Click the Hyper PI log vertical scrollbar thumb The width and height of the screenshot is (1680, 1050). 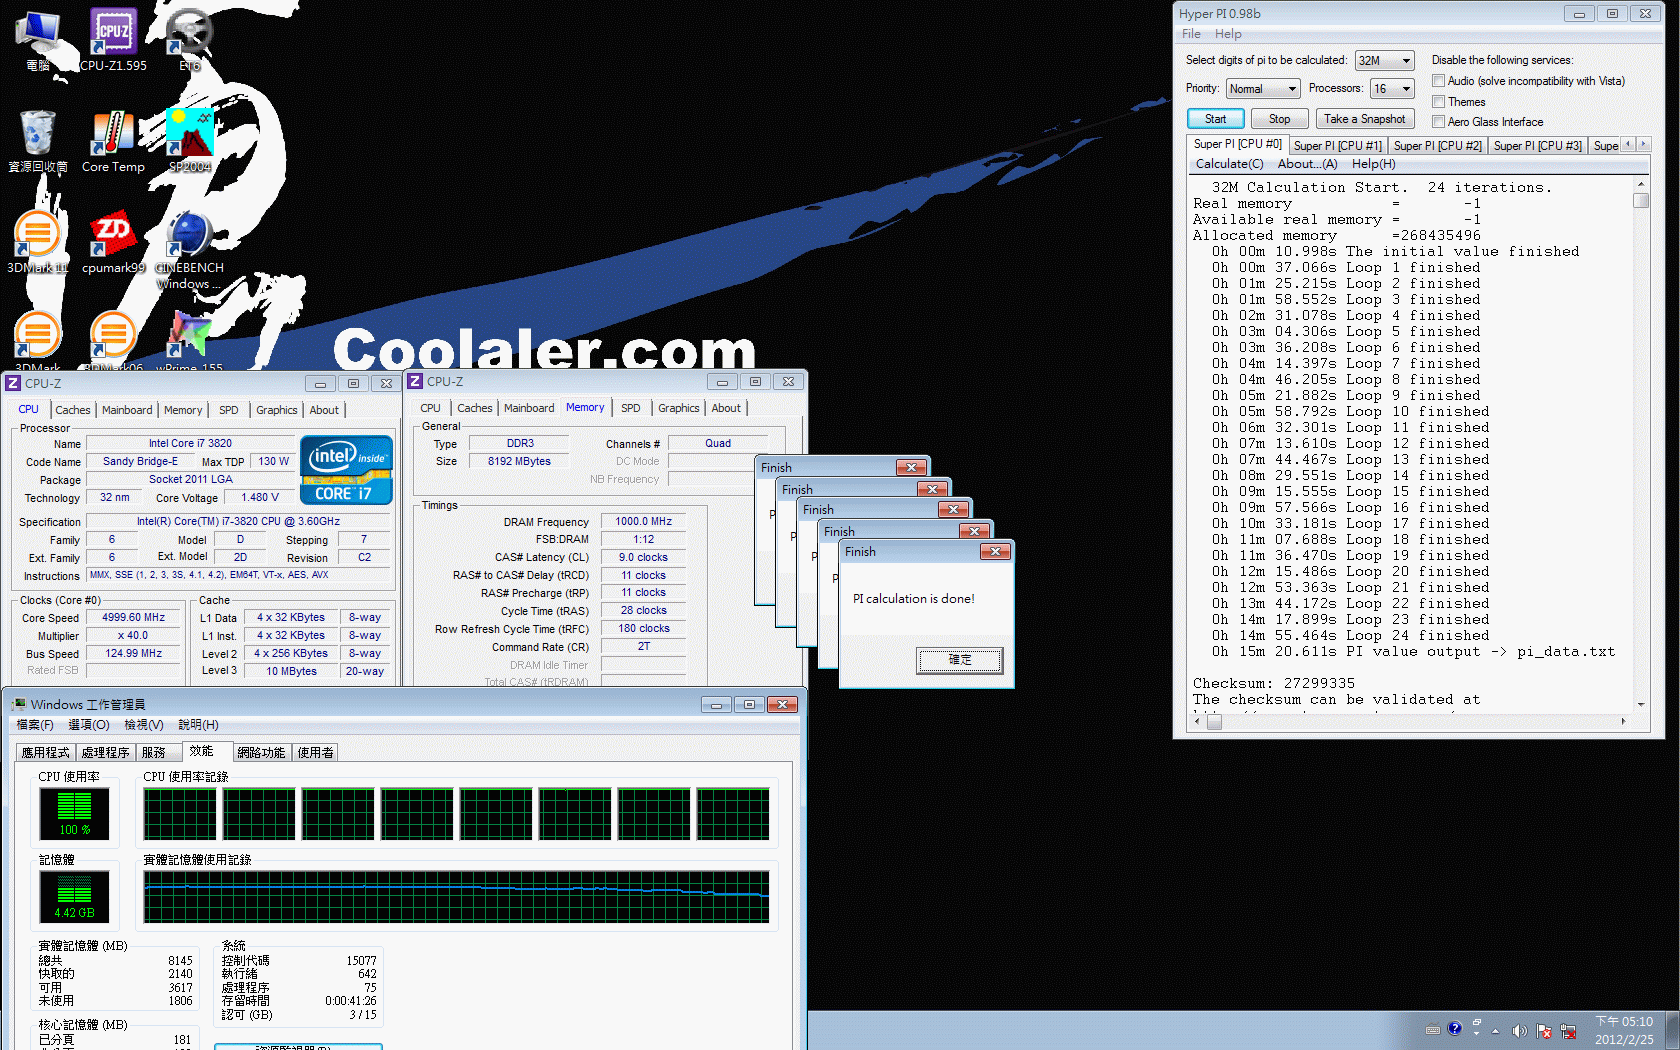point(1640,200)
